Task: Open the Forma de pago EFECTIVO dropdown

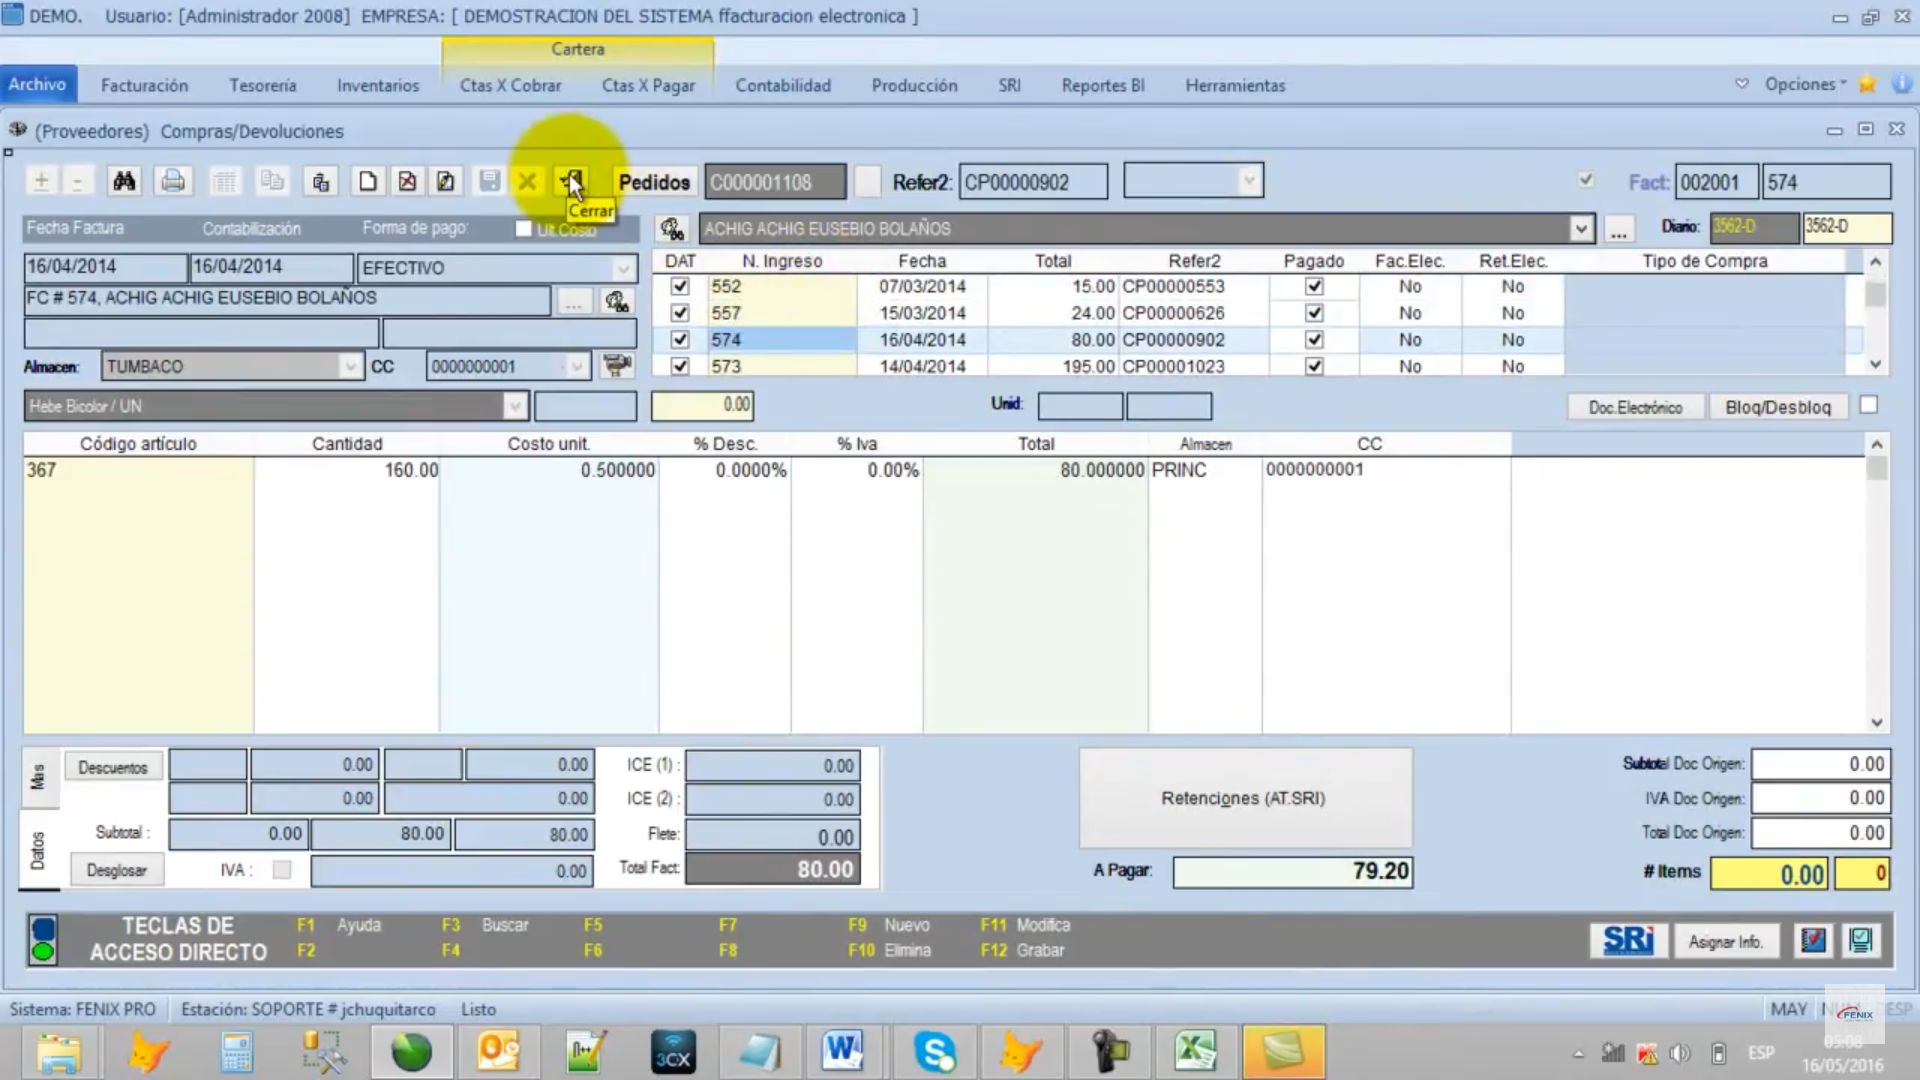Action: [x=625, y=268]
